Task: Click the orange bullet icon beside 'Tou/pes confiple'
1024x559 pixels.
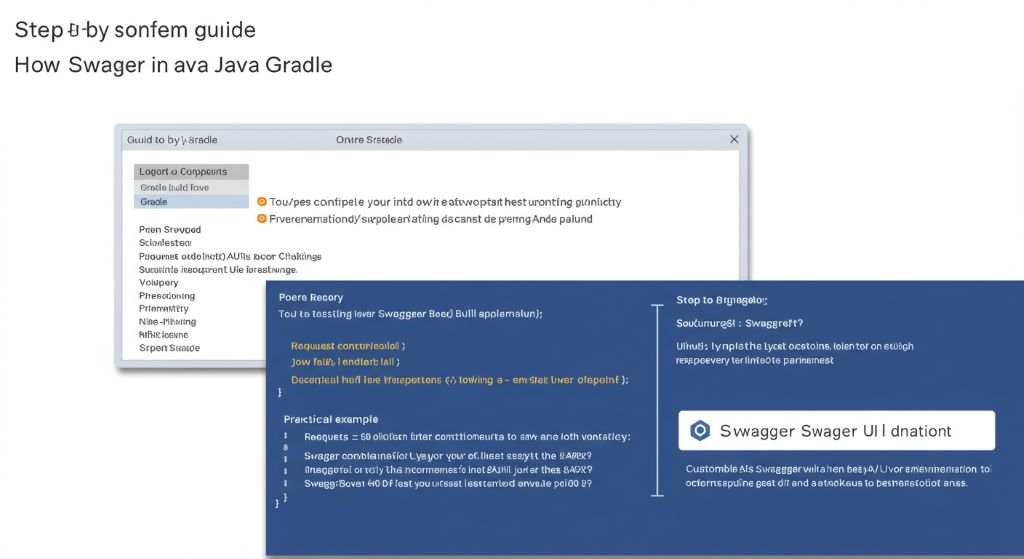Action: tap(262, 202)
